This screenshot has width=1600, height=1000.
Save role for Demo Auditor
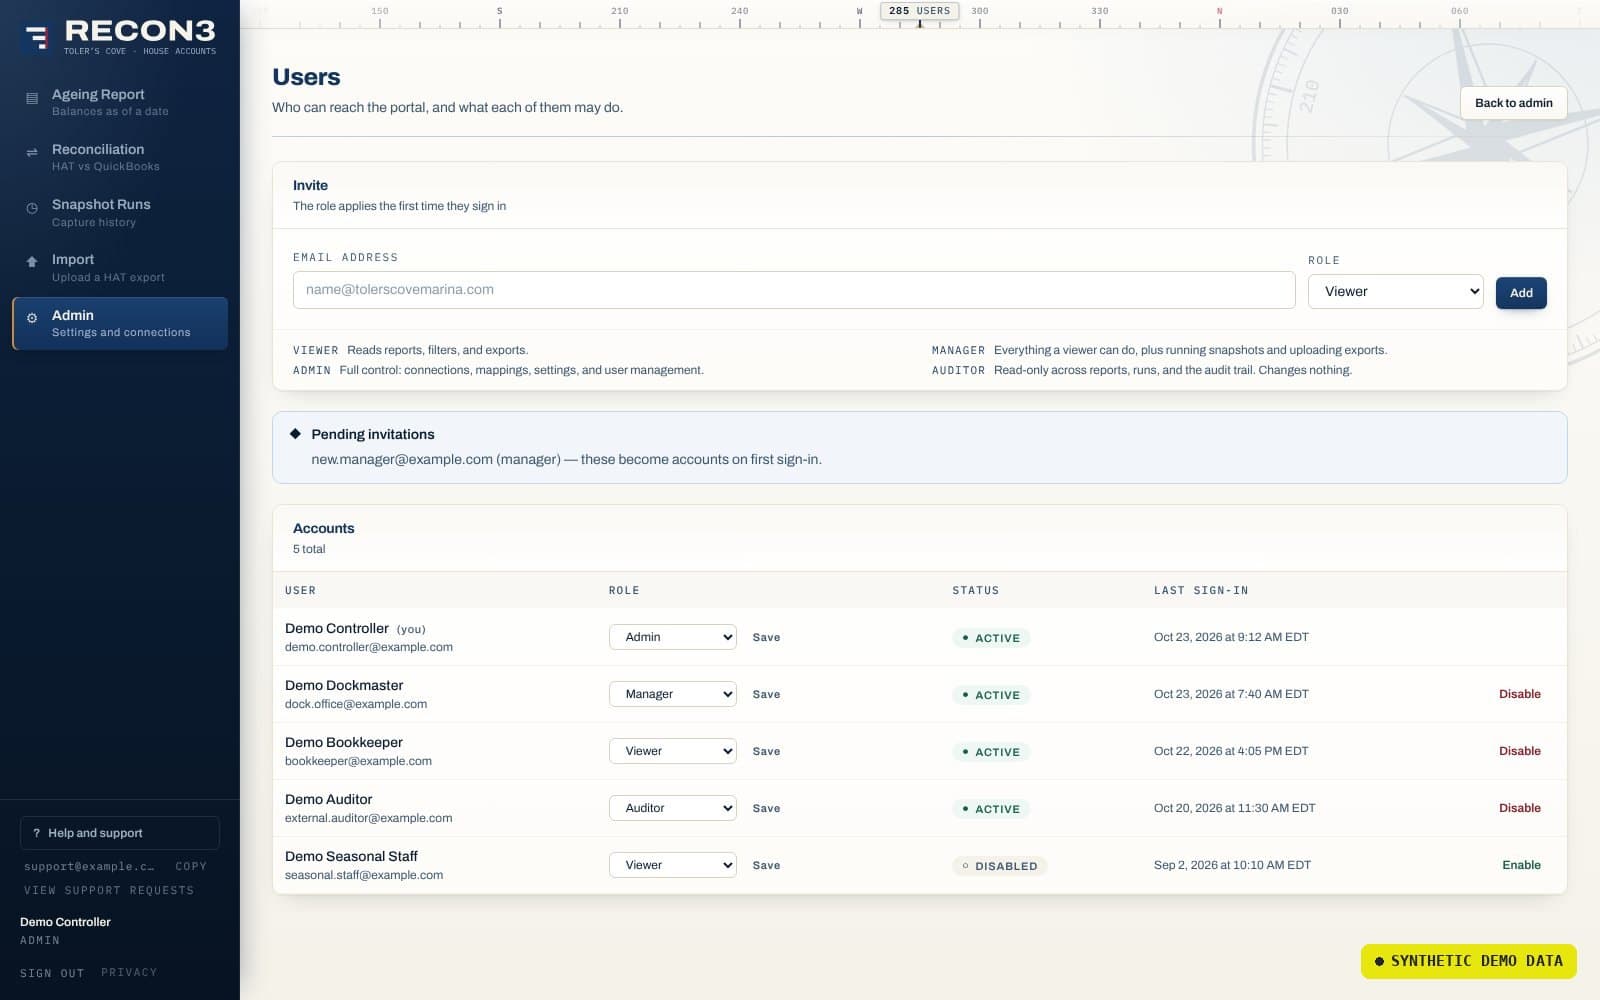click(x=766, y=808)
